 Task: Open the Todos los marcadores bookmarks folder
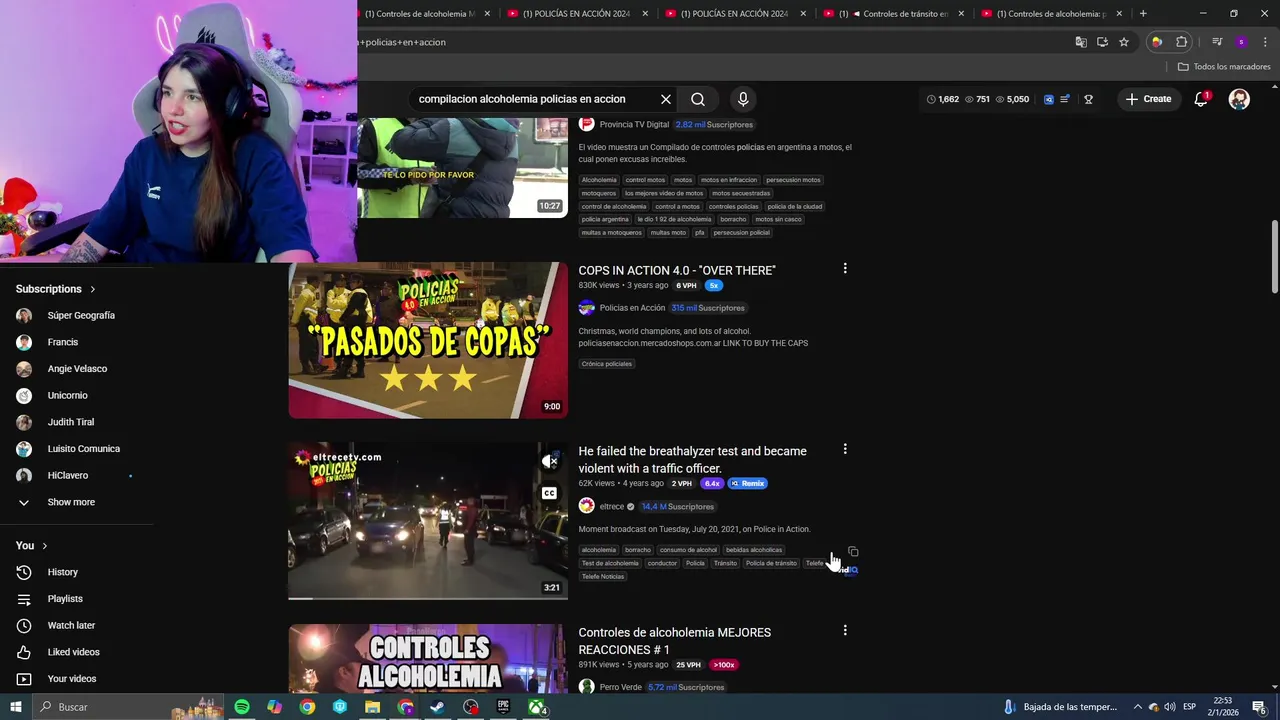coord(1224,67)
